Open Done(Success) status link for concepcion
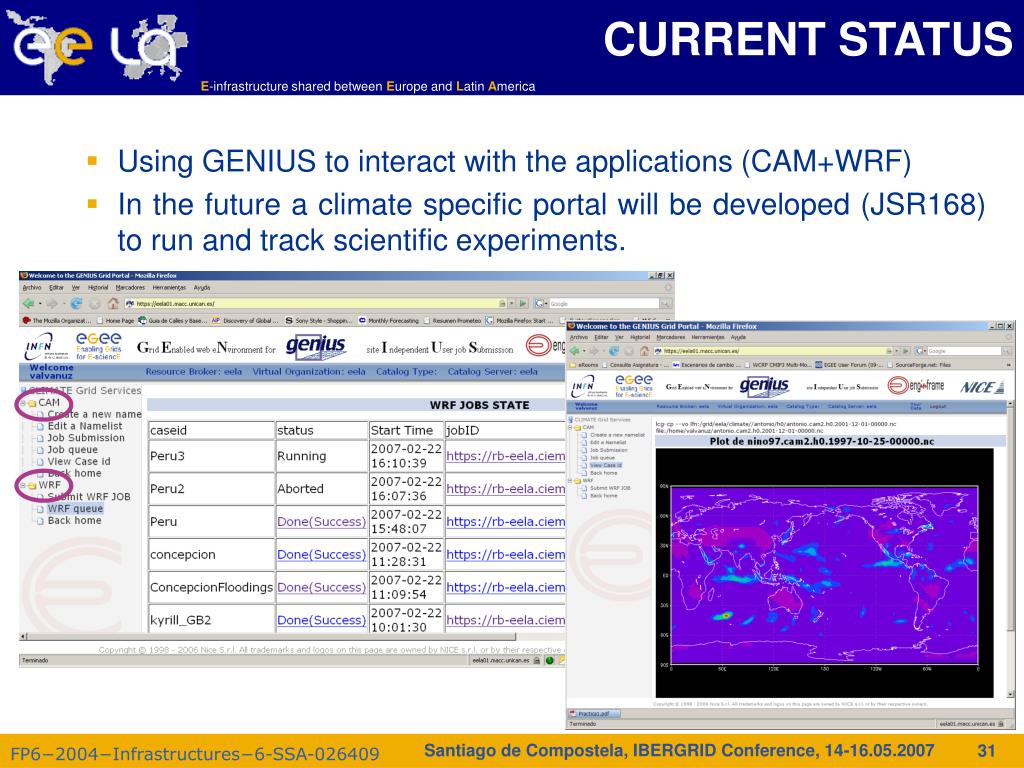 pyautogui.click(x=321, y=554)
